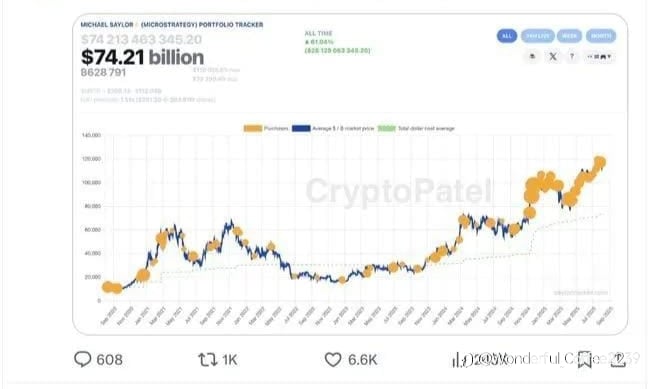Toggle the orange Purchases legend item
This screenshot has height=389, width=648.
(x=267, y=129)
